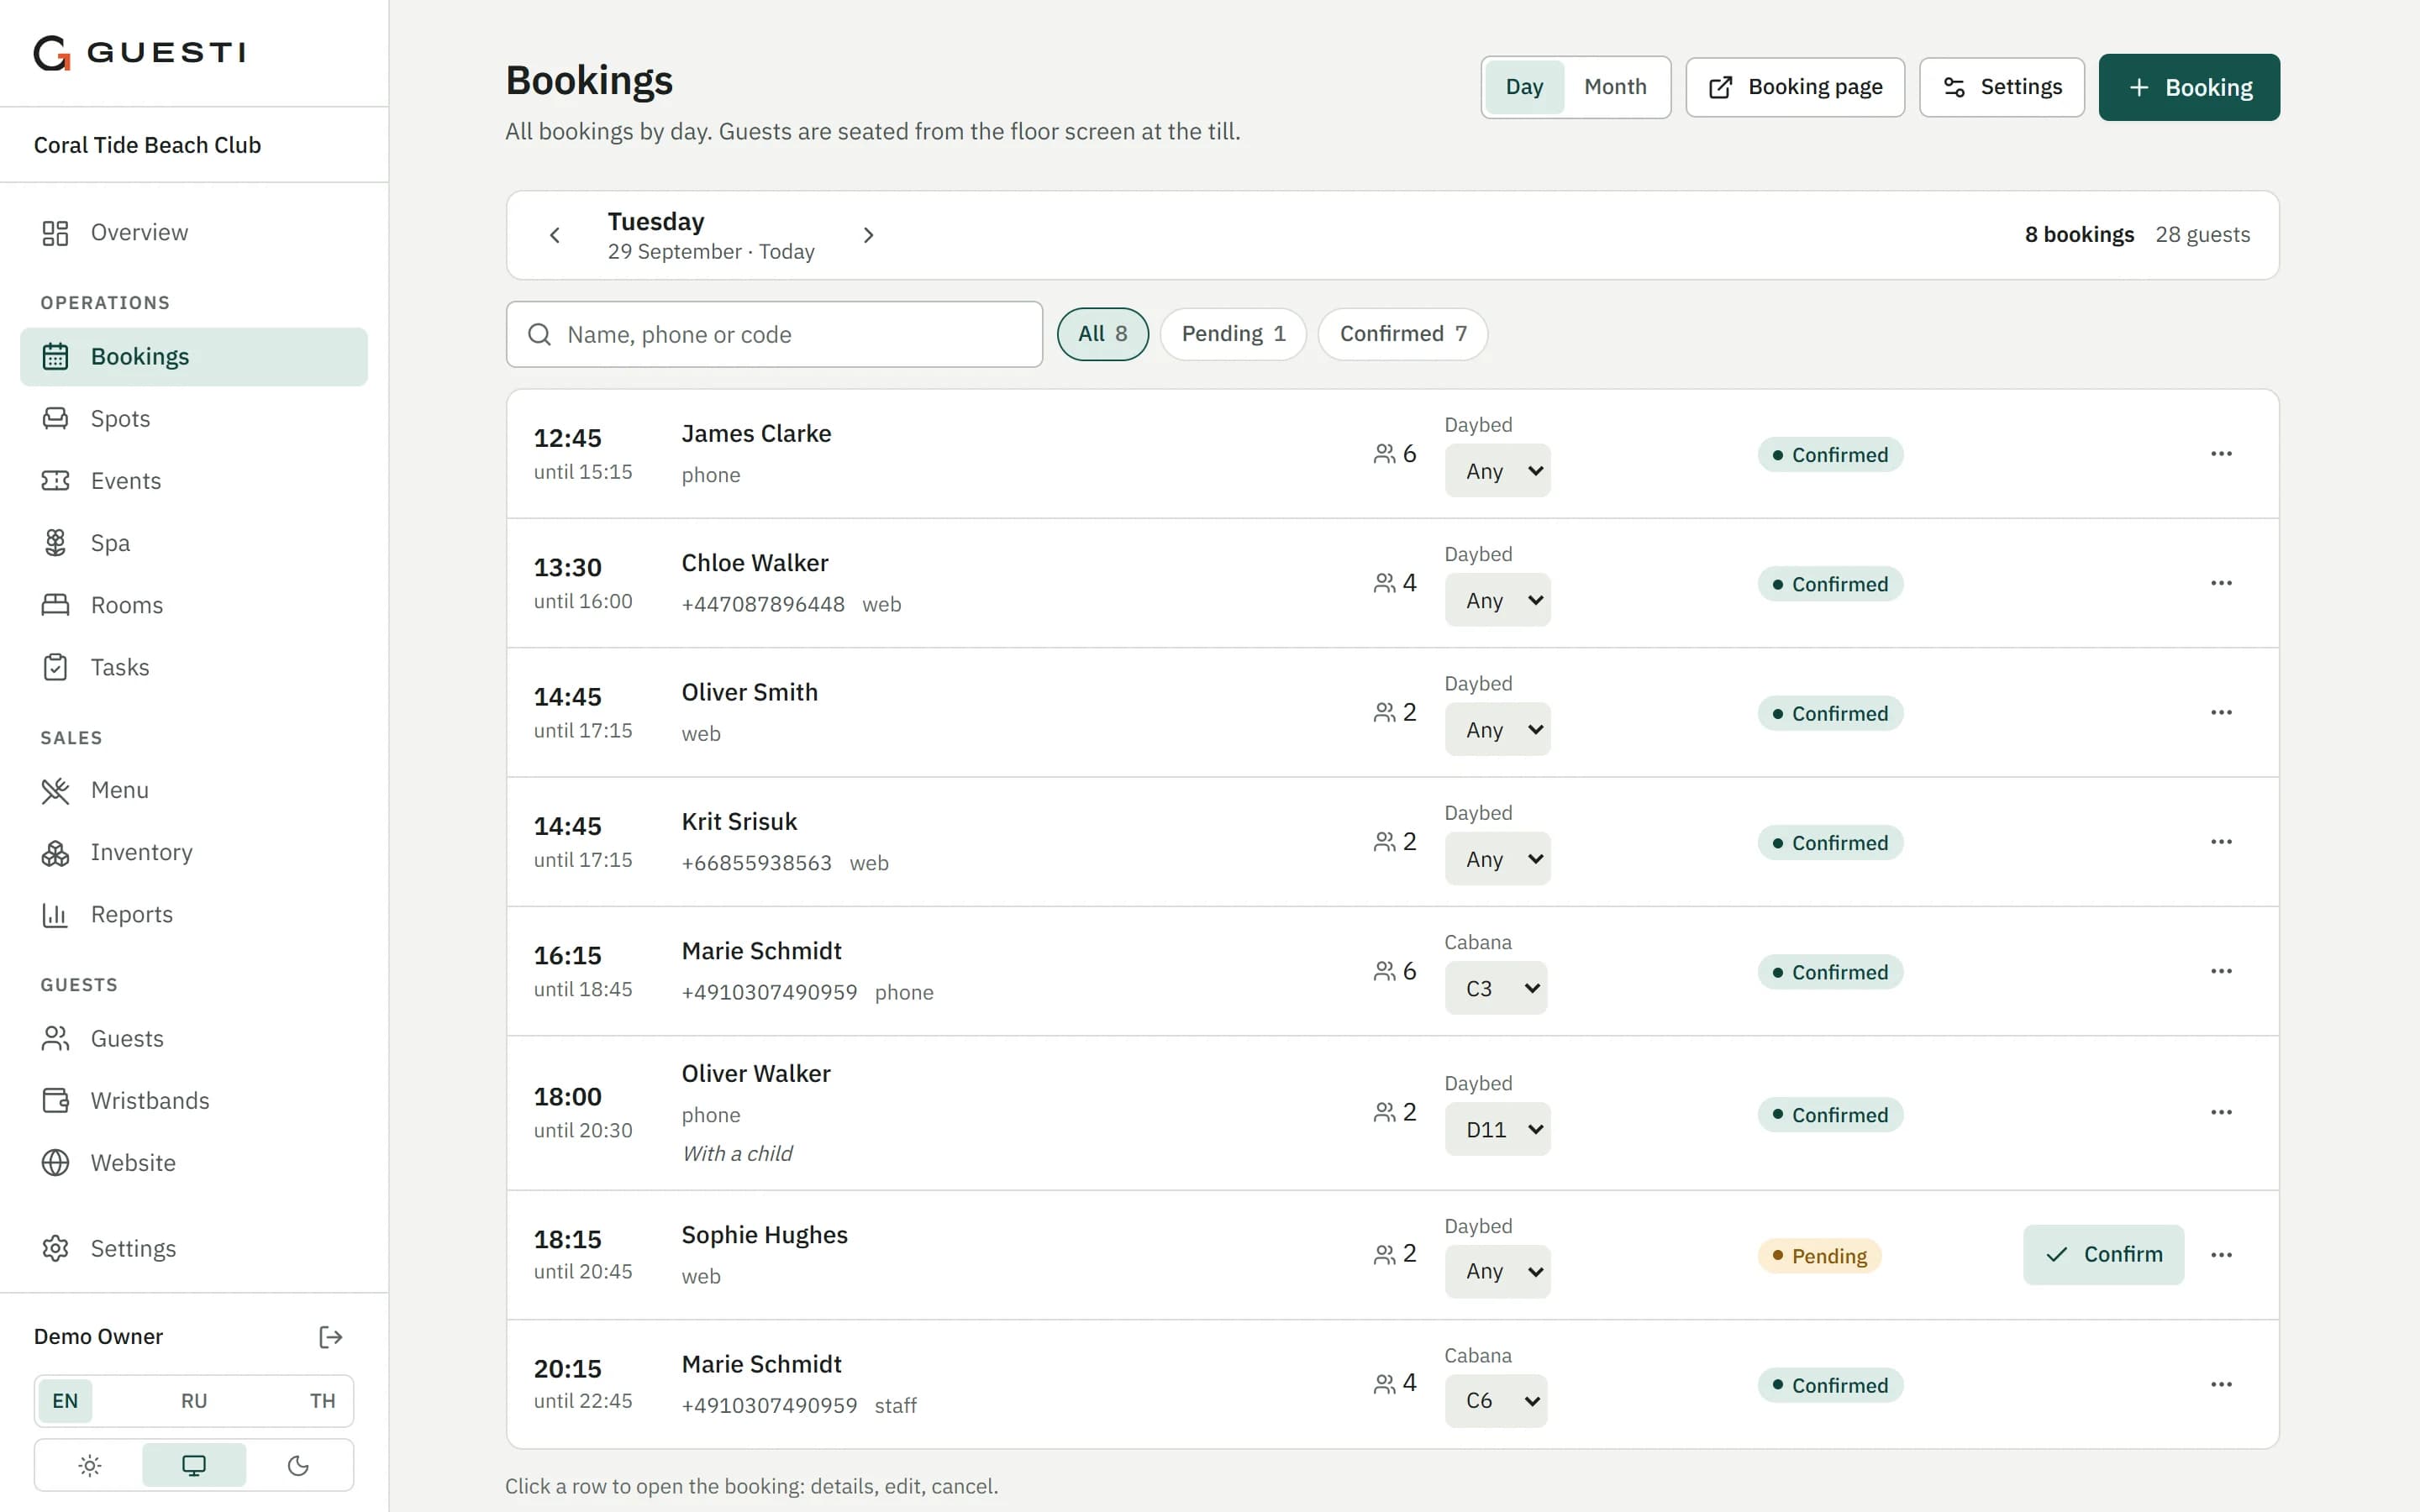
Task: Filter by Confirmed 7
Action: [x=1403, y=334]
